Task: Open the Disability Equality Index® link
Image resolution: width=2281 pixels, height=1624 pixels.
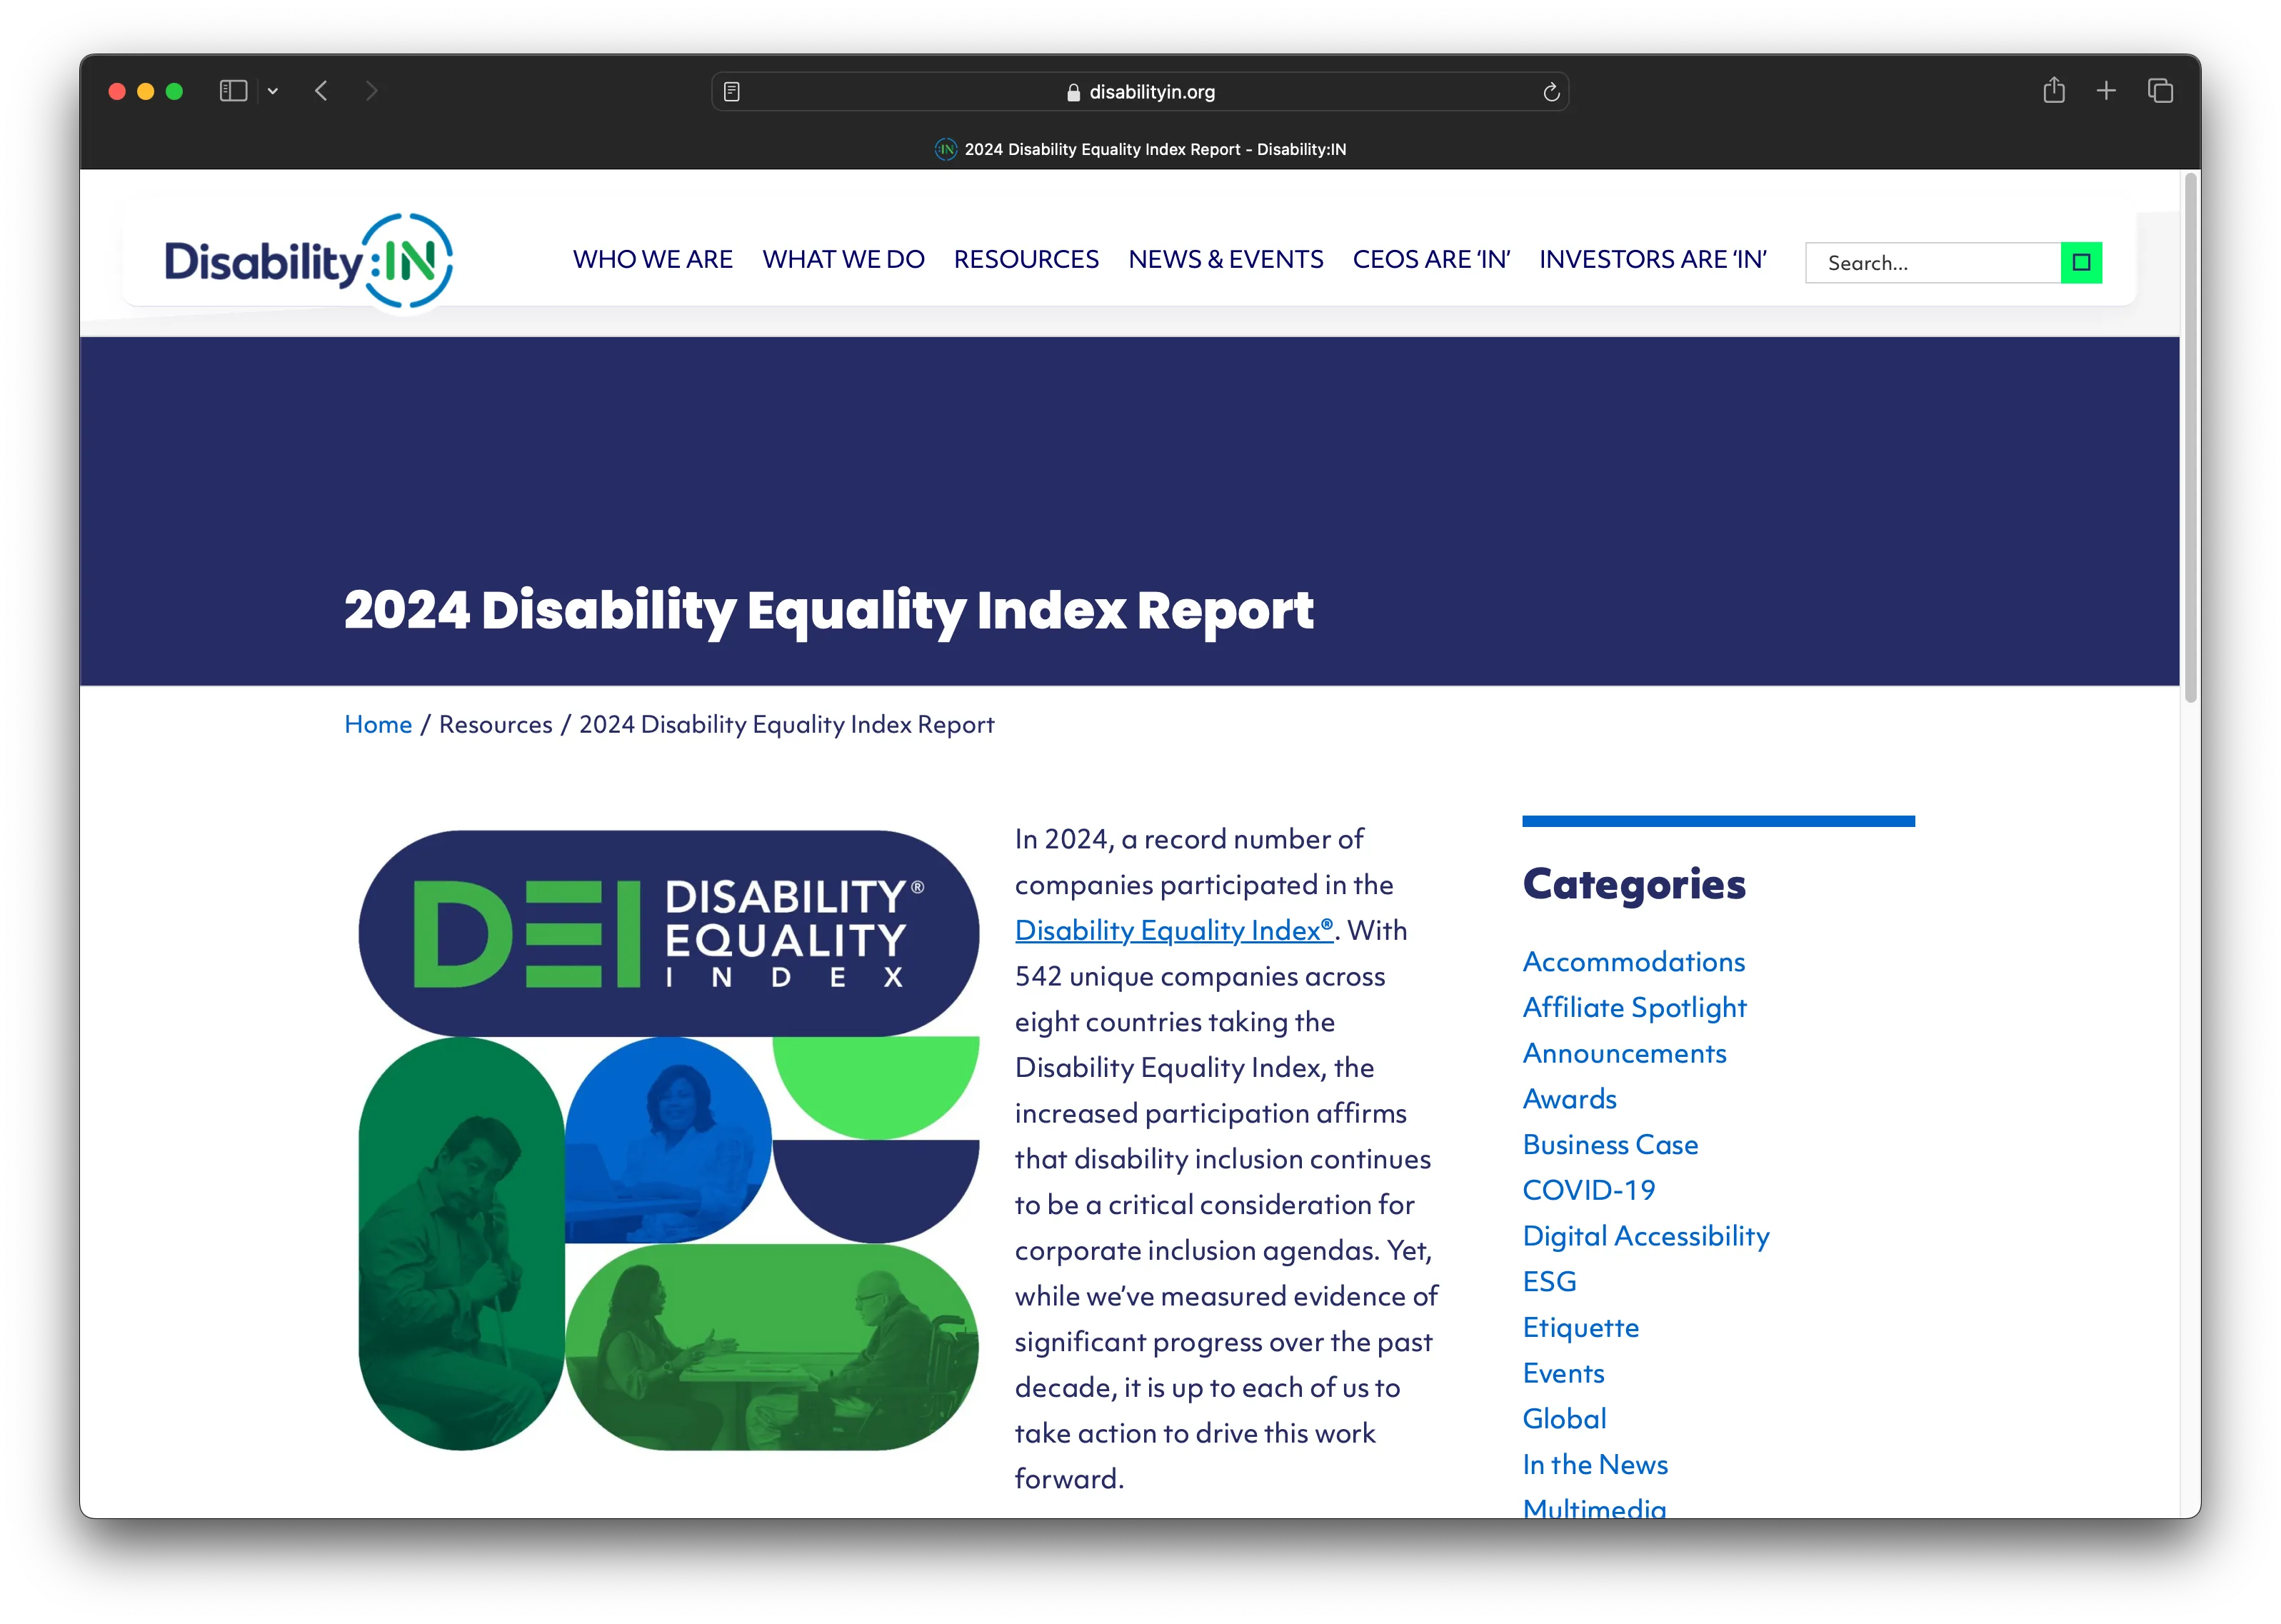Action: (1174, 930)
